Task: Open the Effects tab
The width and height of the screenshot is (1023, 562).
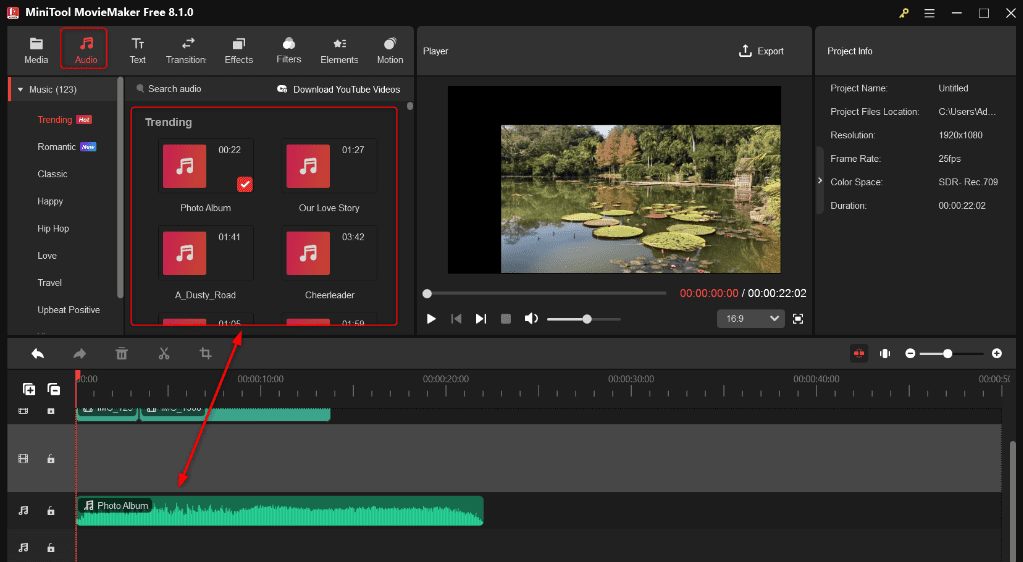Action: (239, 50)
